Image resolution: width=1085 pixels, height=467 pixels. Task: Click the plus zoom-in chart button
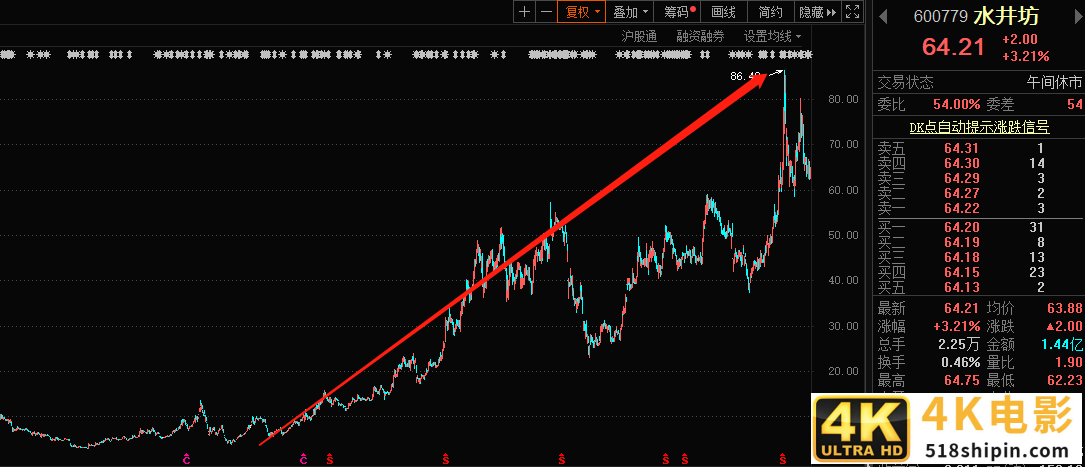coord(525,12)
